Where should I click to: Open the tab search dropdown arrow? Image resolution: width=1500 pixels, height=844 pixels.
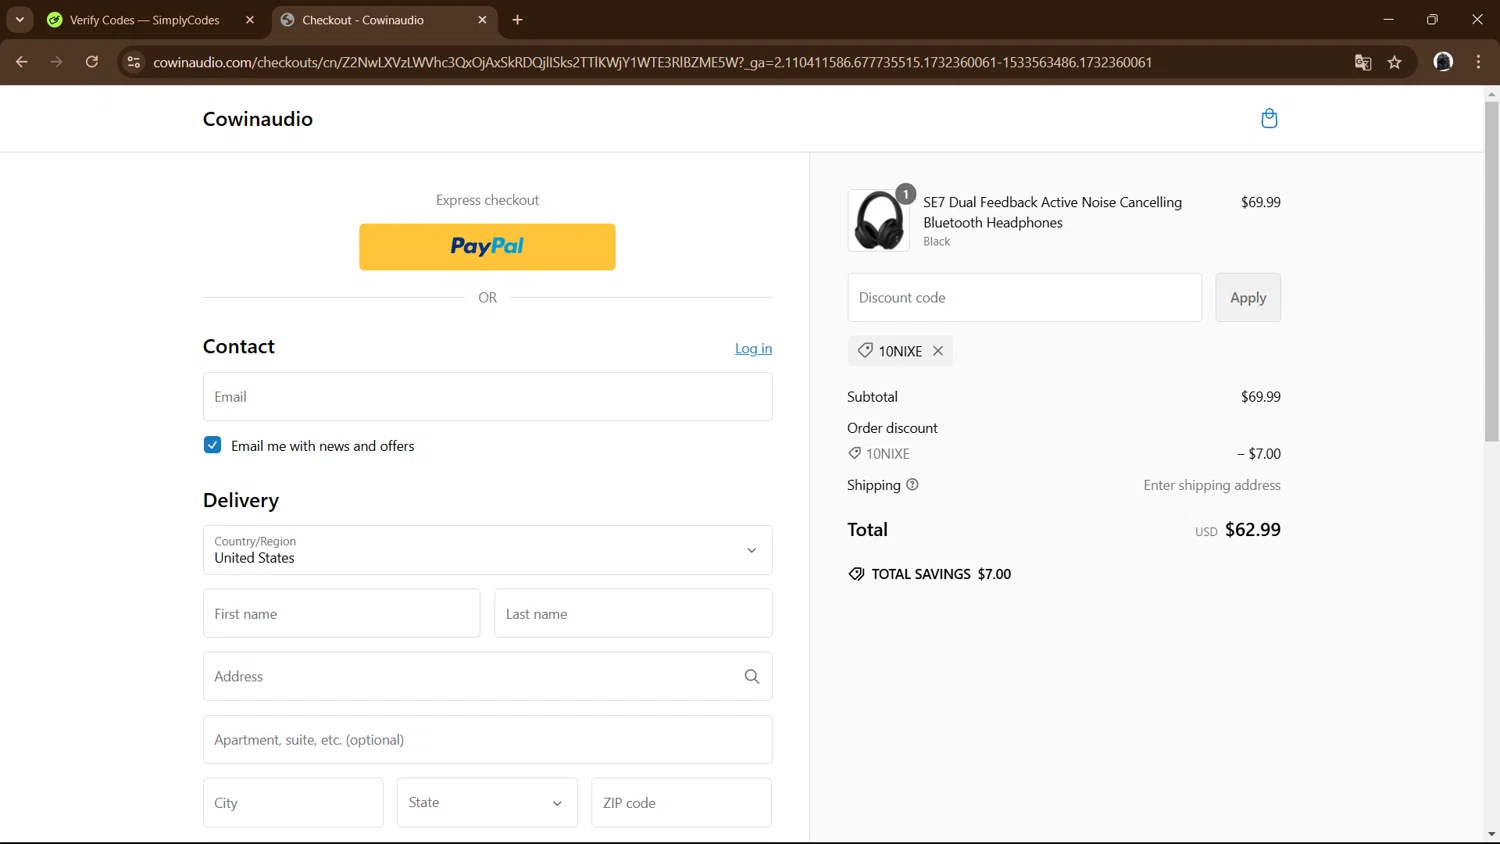pos(20,20)
